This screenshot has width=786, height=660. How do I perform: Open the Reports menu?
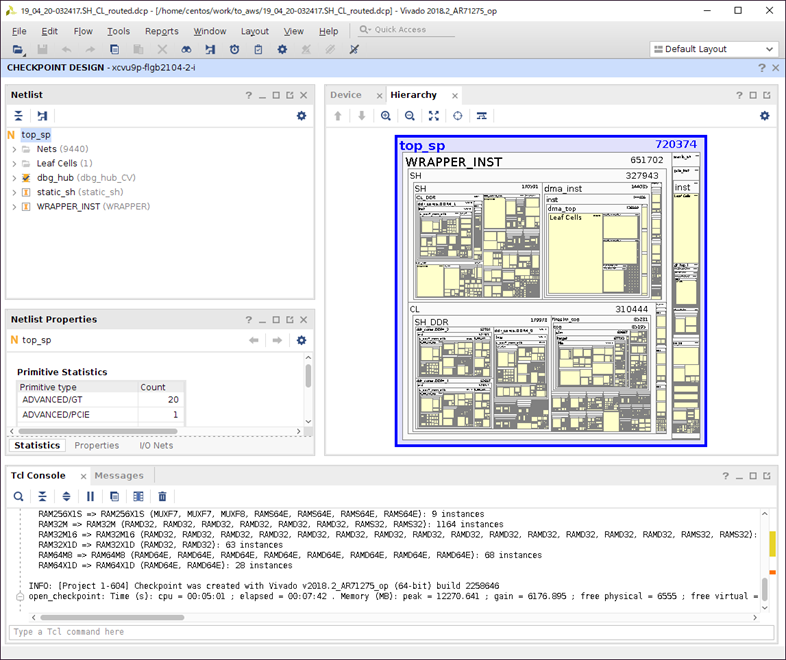click(162, 31)
